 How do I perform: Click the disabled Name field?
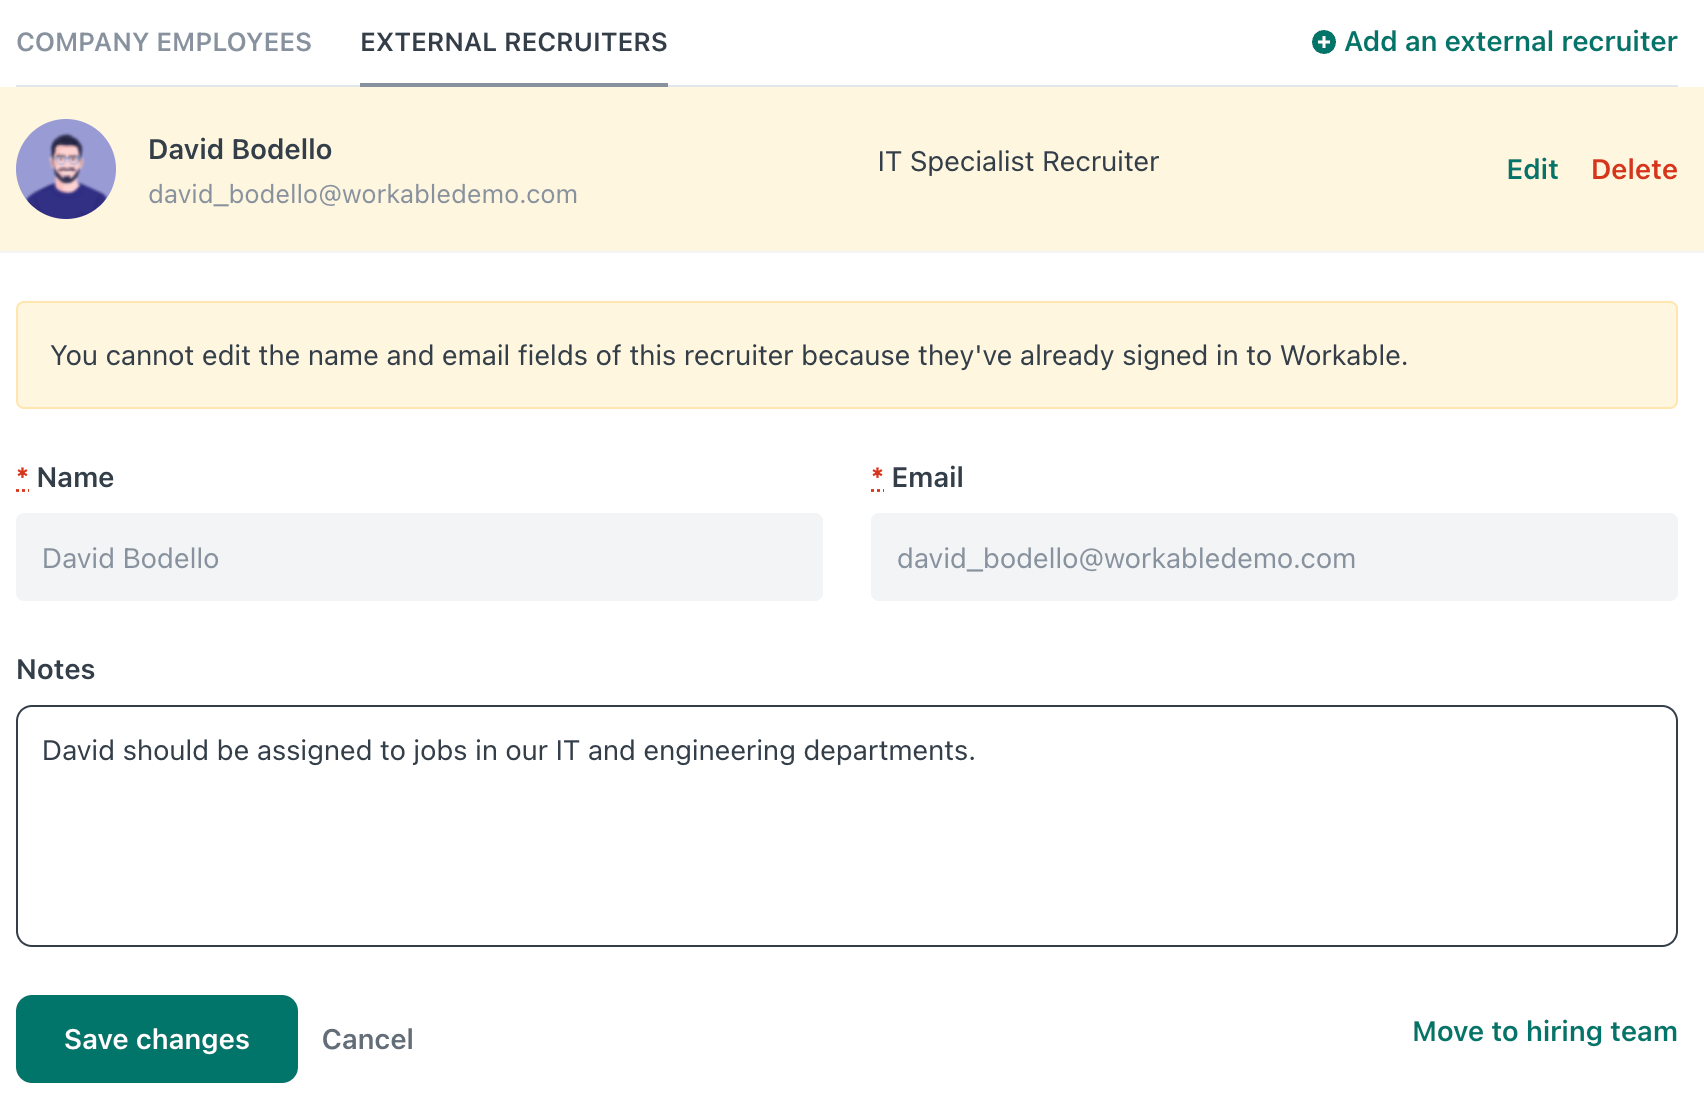[419, 557]
